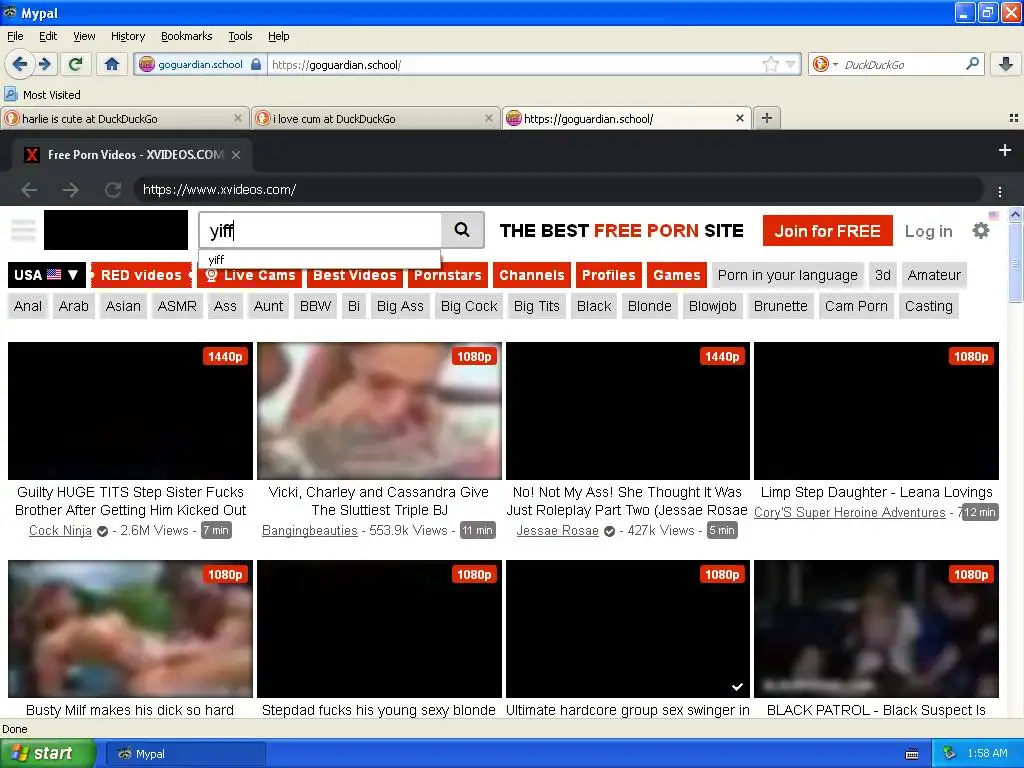
Task: Reload the page with Mypal's green refresh icon
Action: (76, 64)
